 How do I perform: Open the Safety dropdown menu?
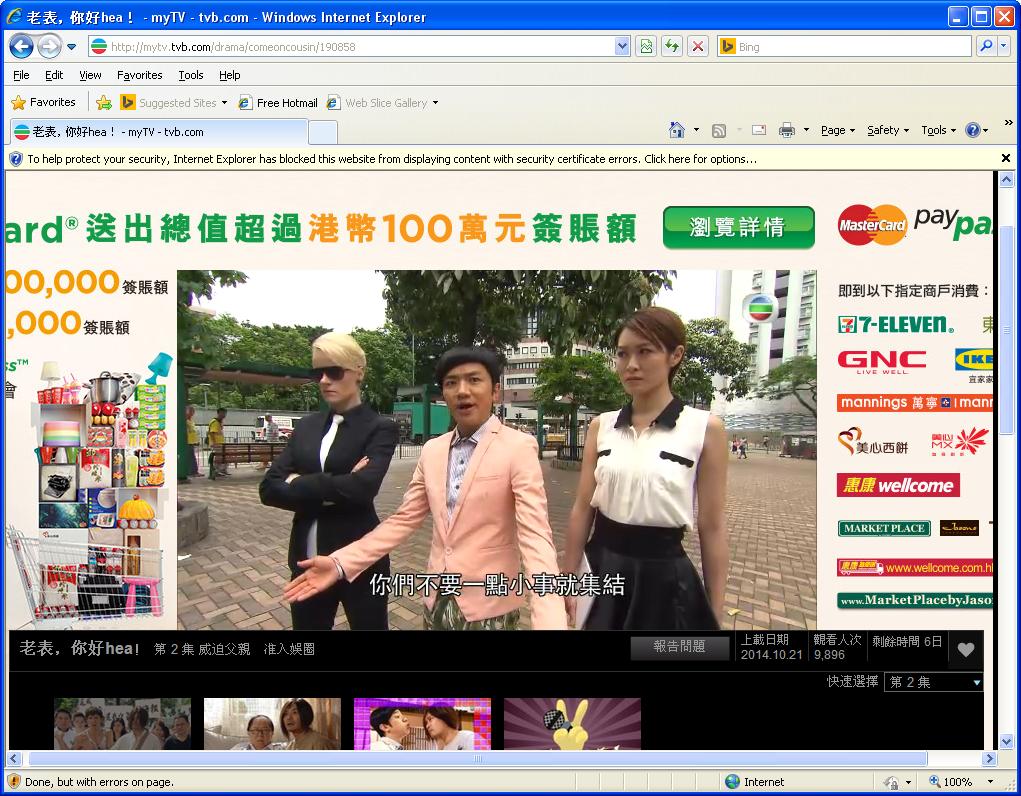pyautogui.click(x=888, y=130)
